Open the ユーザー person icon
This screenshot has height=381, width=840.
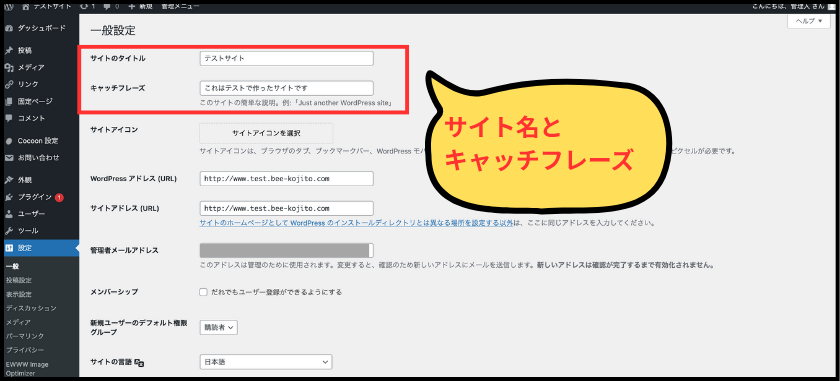tap(9, 214)
